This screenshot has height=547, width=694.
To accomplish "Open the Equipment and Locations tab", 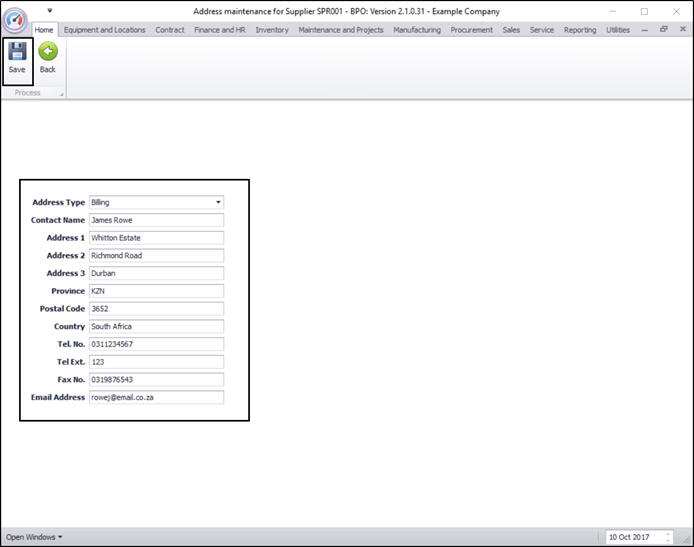I will tap(104, 30).
